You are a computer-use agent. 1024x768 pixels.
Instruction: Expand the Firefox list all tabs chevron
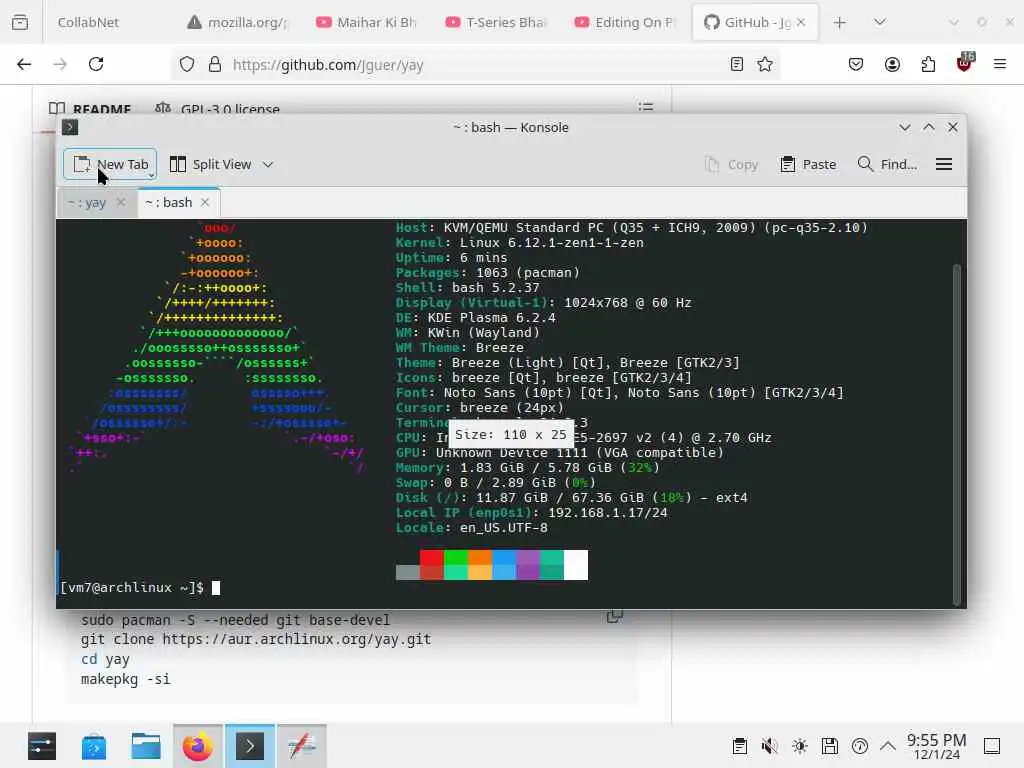[880, 22]
